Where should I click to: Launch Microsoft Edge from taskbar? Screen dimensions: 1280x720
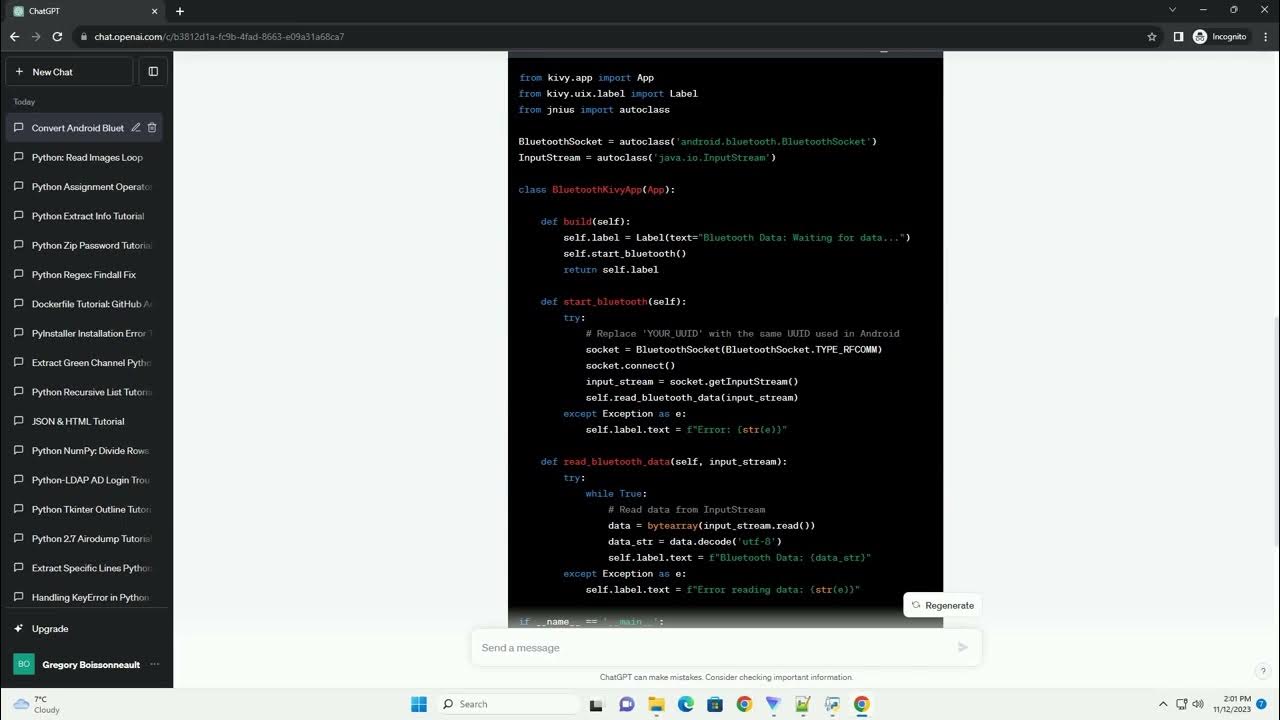tap(686, 704)
